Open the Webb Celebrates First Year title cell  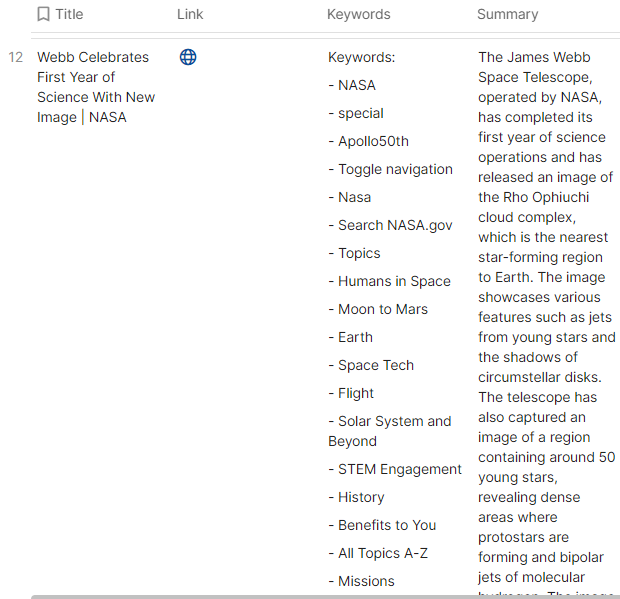click(x=96, y=87)
